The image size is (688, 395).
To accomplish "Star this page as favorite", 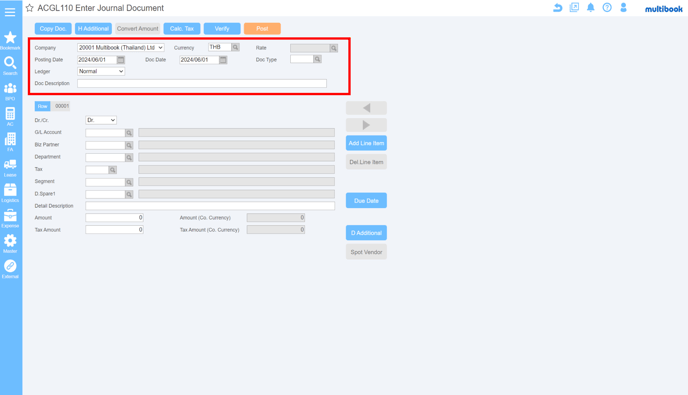I will tap(29, 8).
